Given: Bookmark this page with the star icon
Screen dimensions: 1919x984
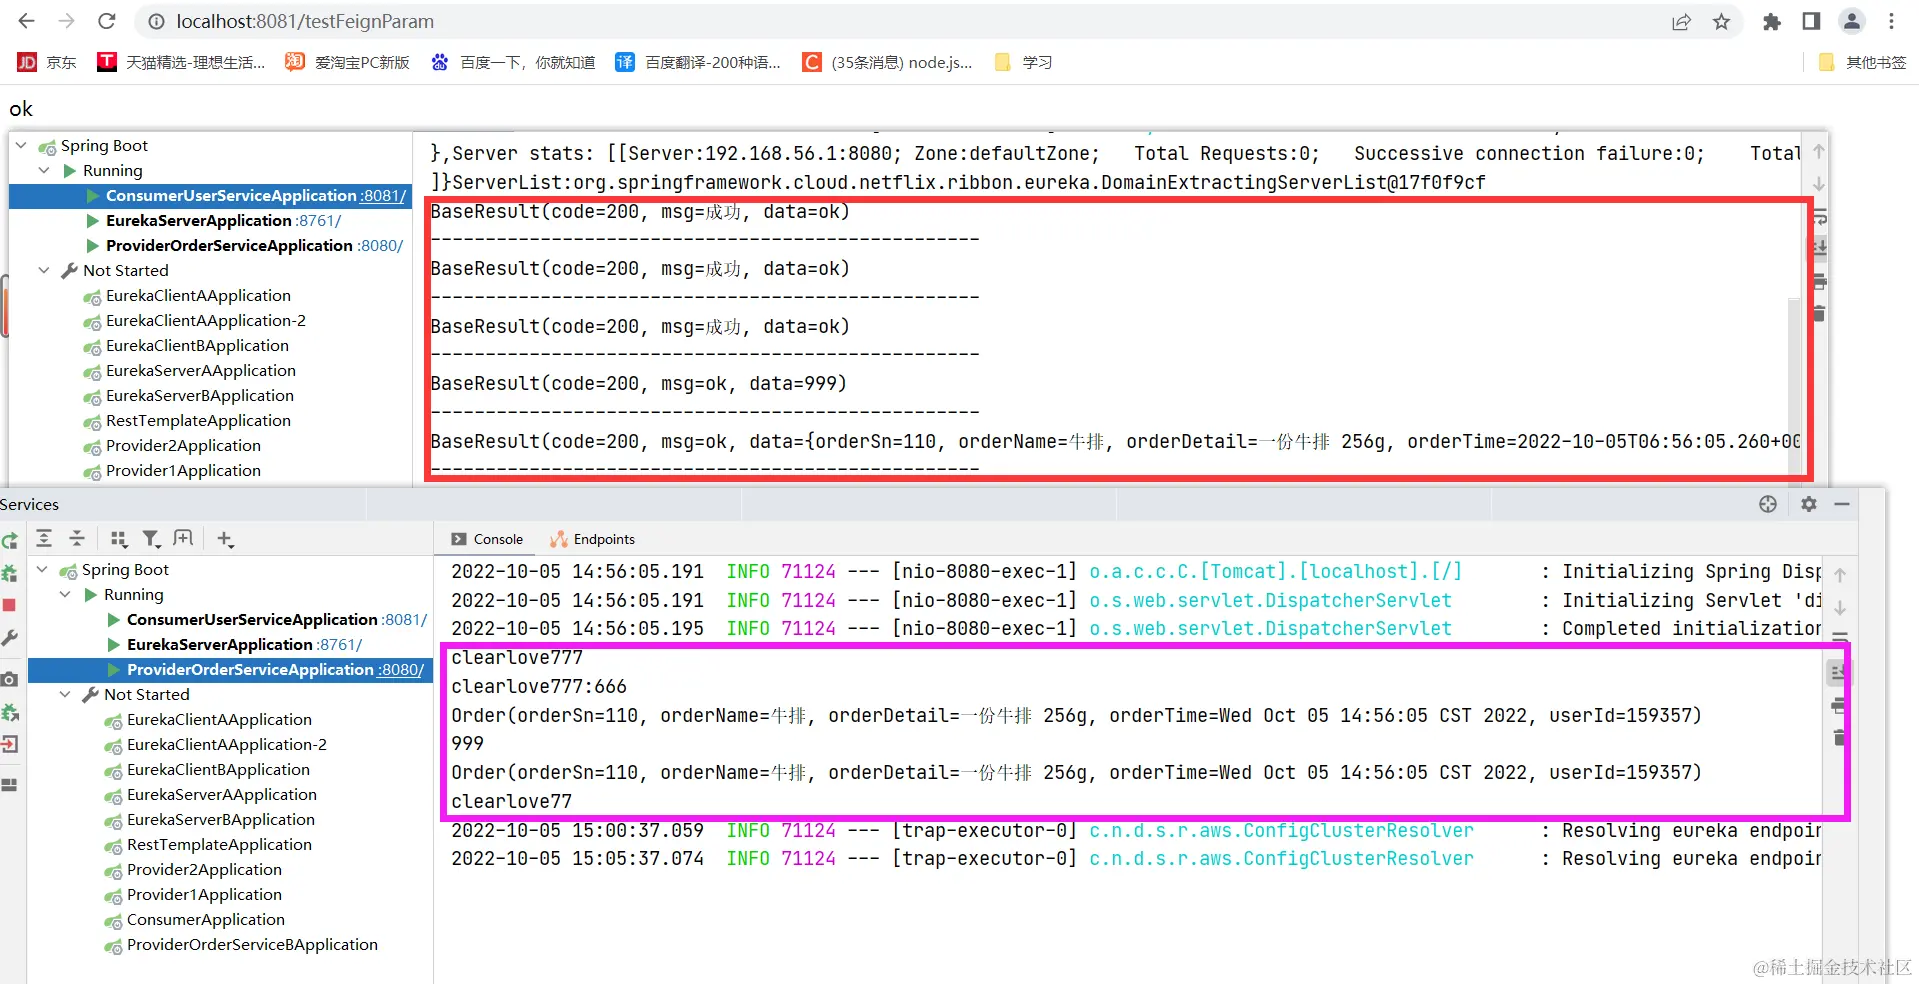Looking at the screenshot, I should click(x=1721, y=22).
